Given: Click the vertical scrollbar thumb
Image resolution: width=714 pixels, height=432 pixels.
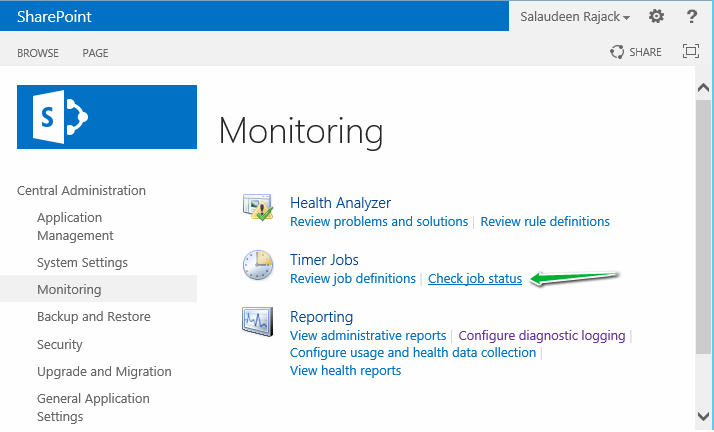Looking at the screenshot, I should [x=704, y=226].
